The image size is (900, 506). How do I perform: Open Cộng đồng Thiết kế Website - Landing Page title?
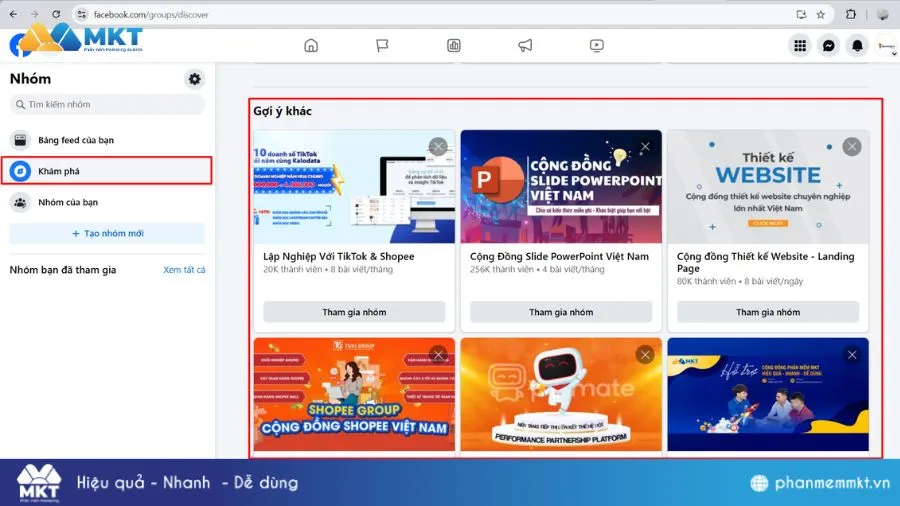[x=765, y=262]
